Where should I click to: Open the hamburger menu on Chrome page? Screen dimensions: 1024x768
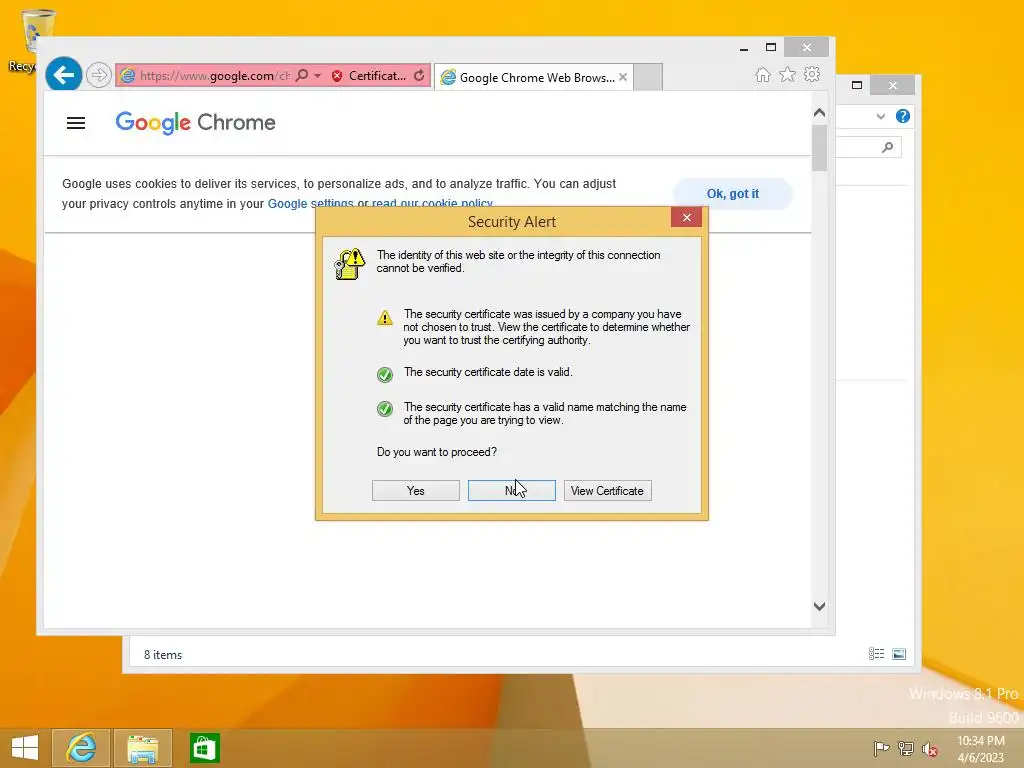click(76, 123)
